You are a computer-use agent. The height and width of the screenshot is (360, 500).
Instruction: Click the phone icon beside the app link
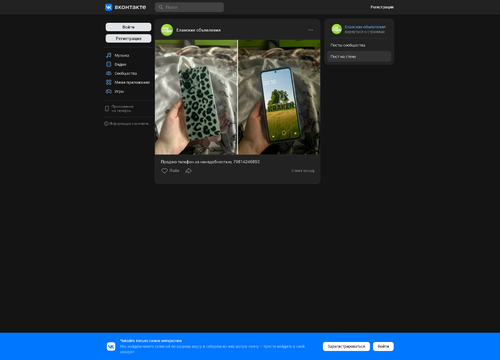tap(107, 109)
